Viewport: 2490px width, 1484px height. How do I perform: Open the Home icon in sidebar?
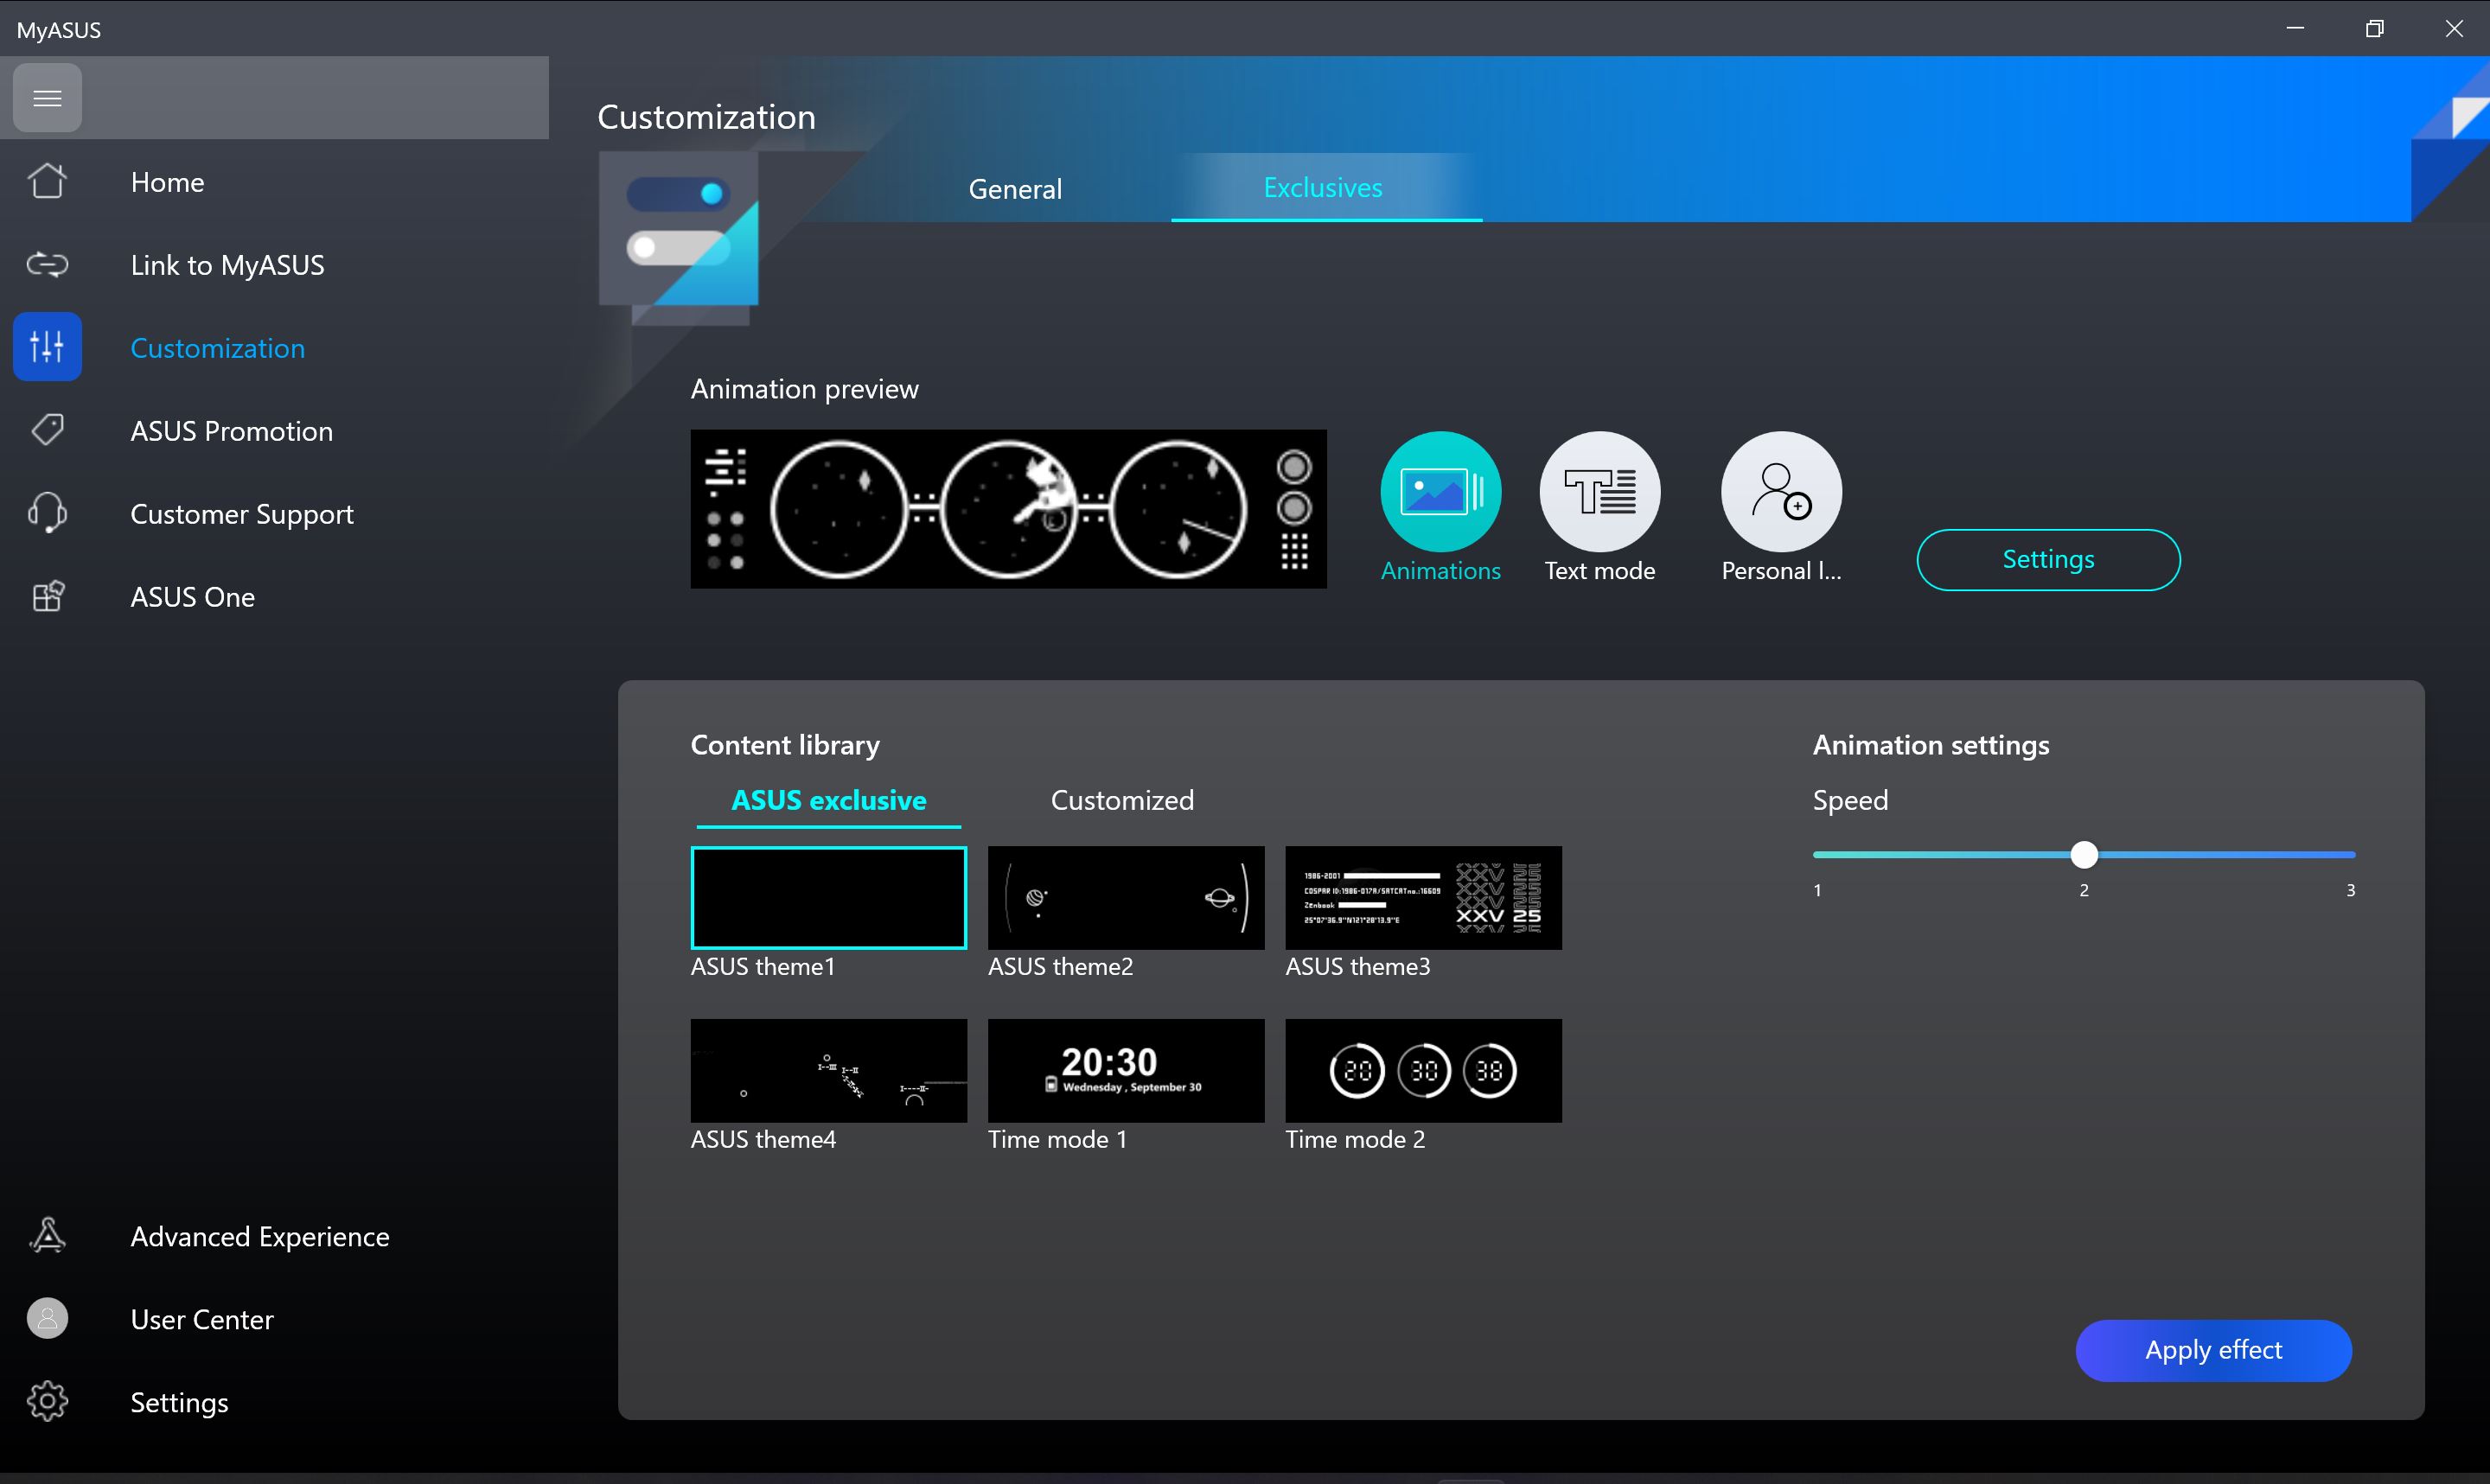coord(47,181)
